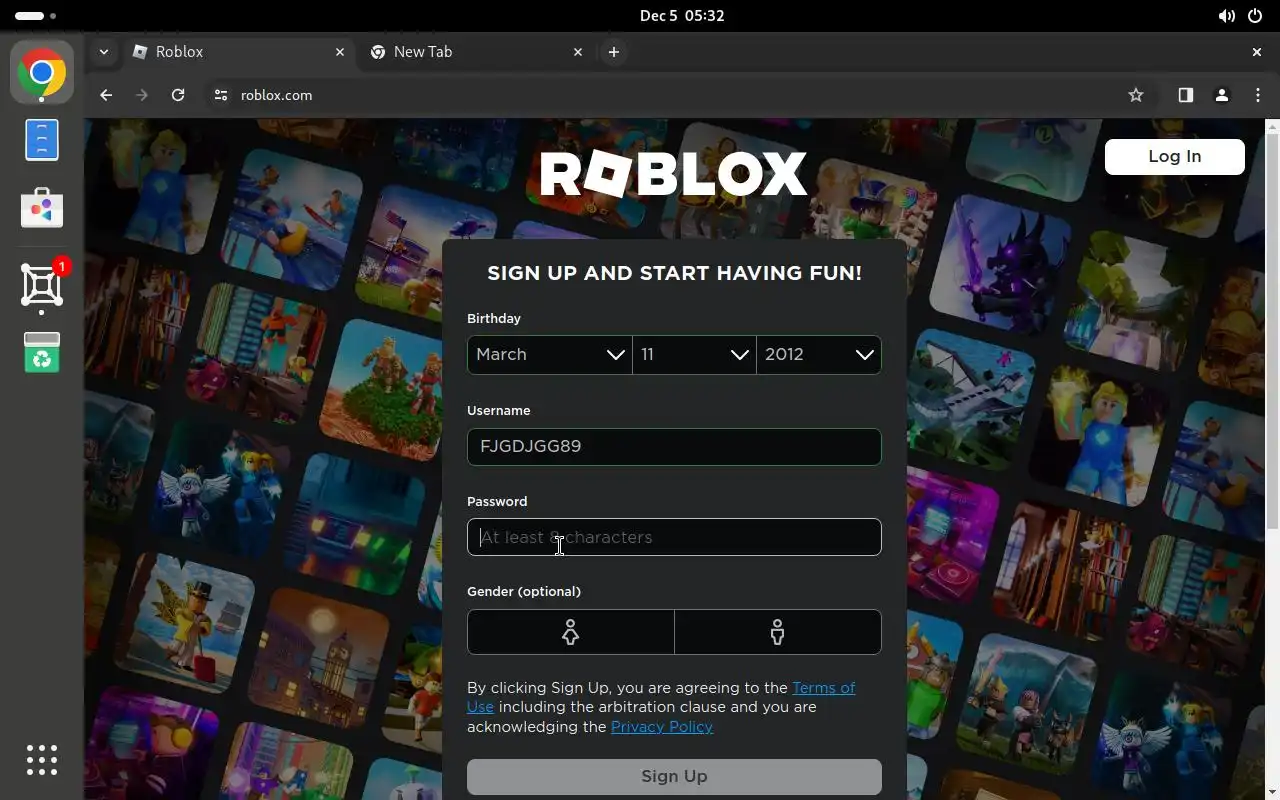Screen dimensions: 1280x800
Task: Show the applications grid
Action: tap(42, 760)
